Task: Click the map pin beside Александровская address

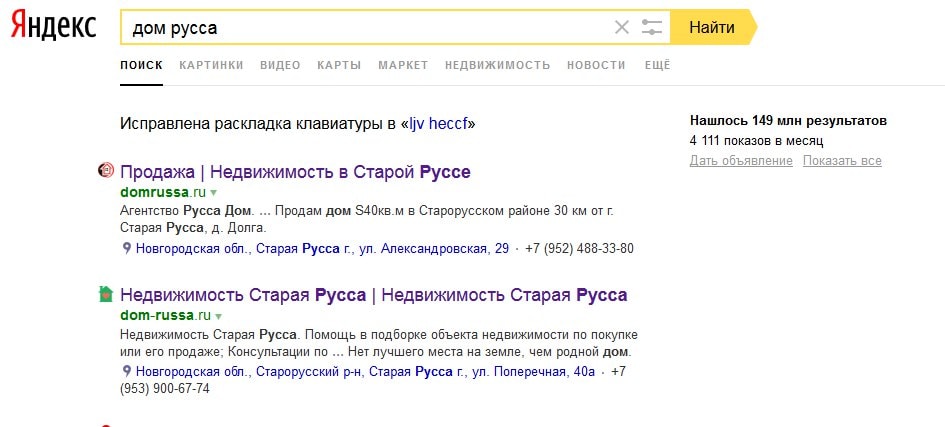Action: pyautogui.click(x=127, y=248)
